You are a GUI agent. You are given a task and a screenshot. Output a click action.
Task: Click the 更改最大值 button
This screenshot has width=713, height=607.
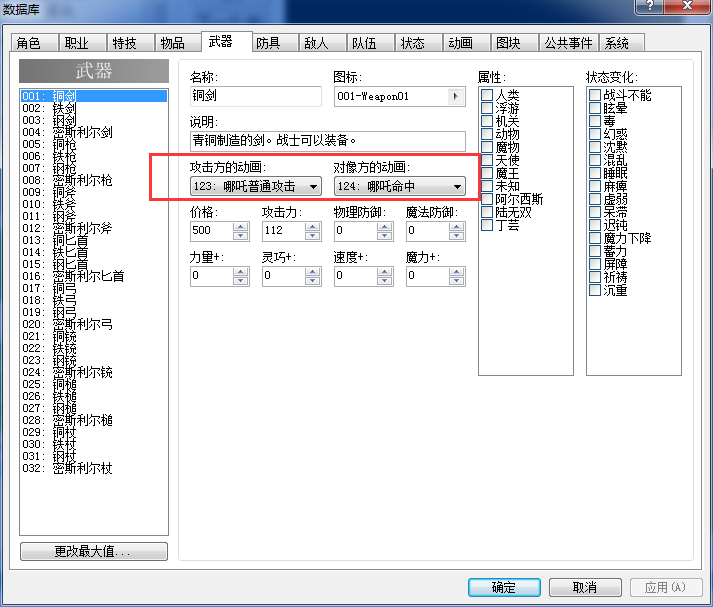(x=94, y=552)
